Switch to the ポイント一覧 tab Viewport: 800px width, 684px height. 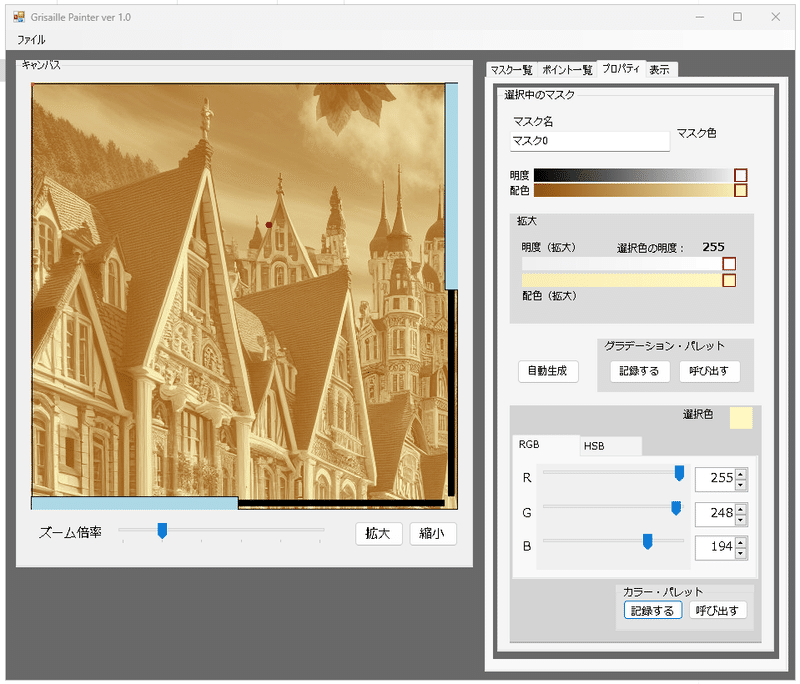tap(567, 70)
